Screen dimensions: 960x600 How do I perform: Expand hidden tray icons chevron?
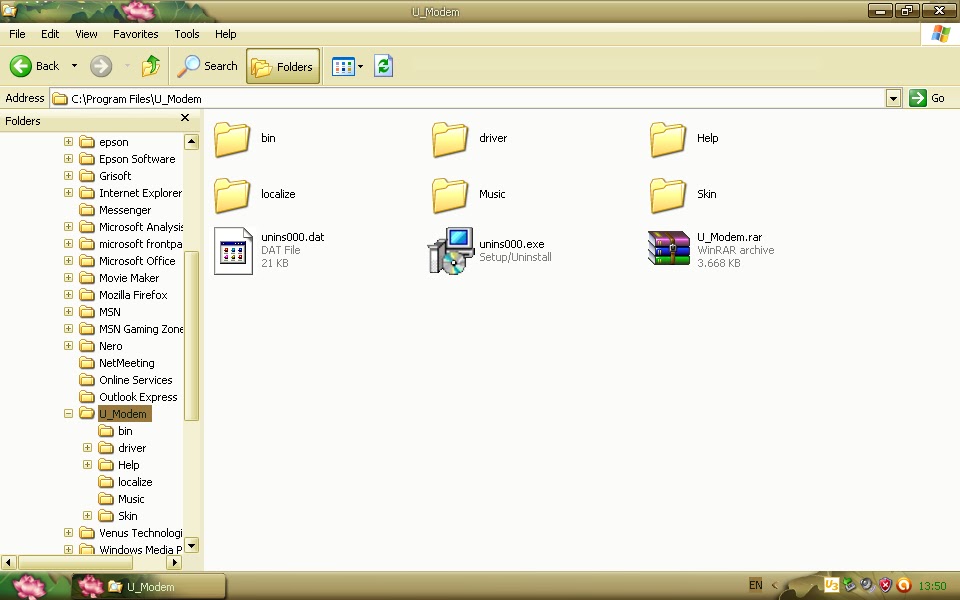click(x=774, y=585)
